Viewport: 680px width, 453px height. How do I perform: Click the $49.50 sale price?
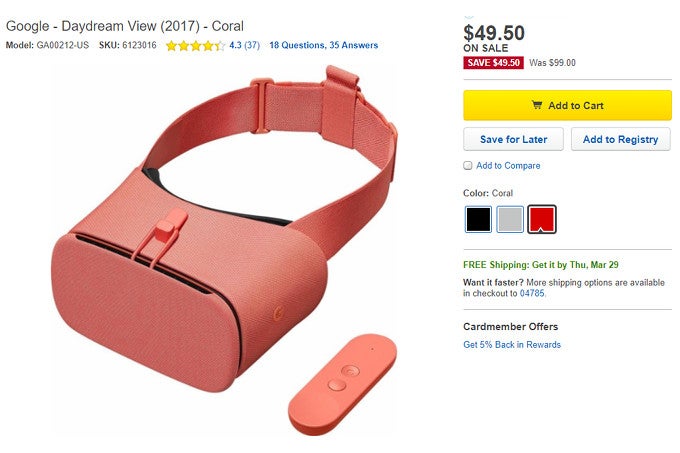click(494, 33)
